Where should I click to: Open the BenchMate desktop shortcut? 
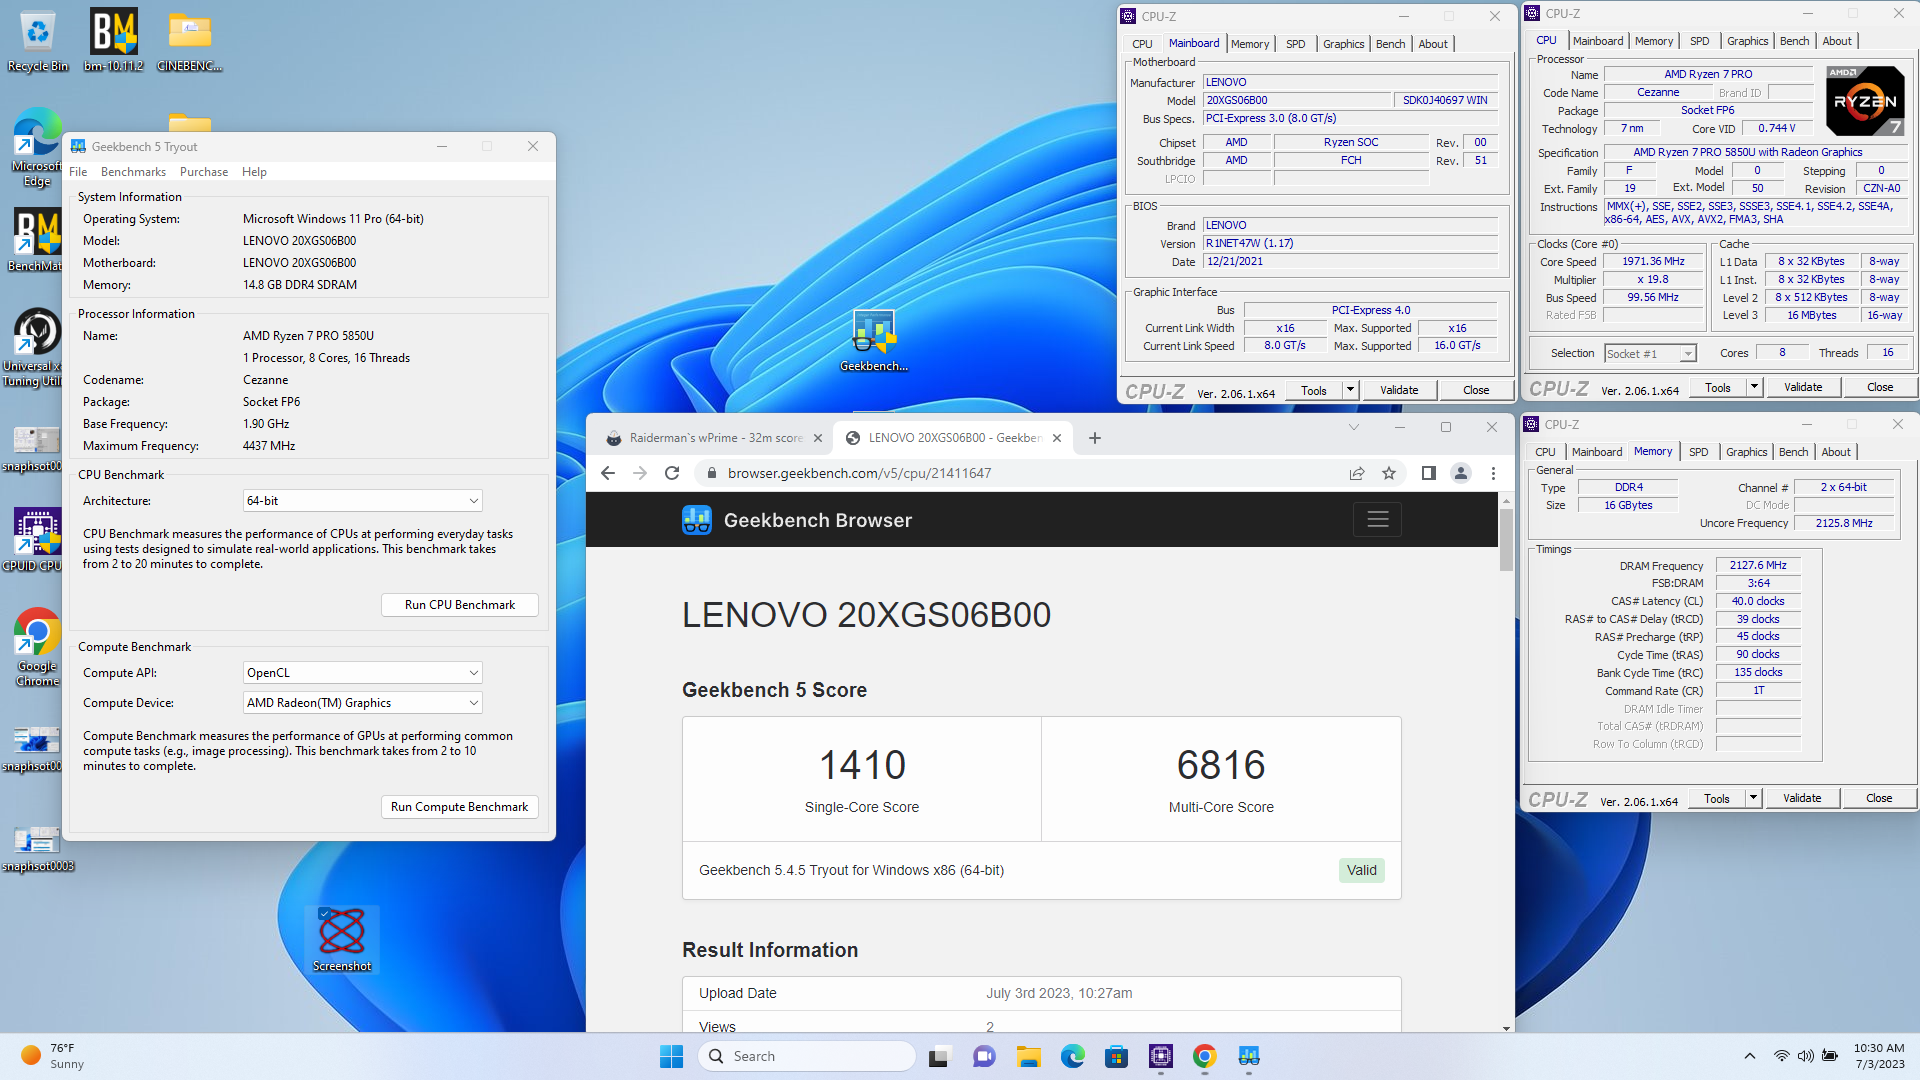[37, 240]
